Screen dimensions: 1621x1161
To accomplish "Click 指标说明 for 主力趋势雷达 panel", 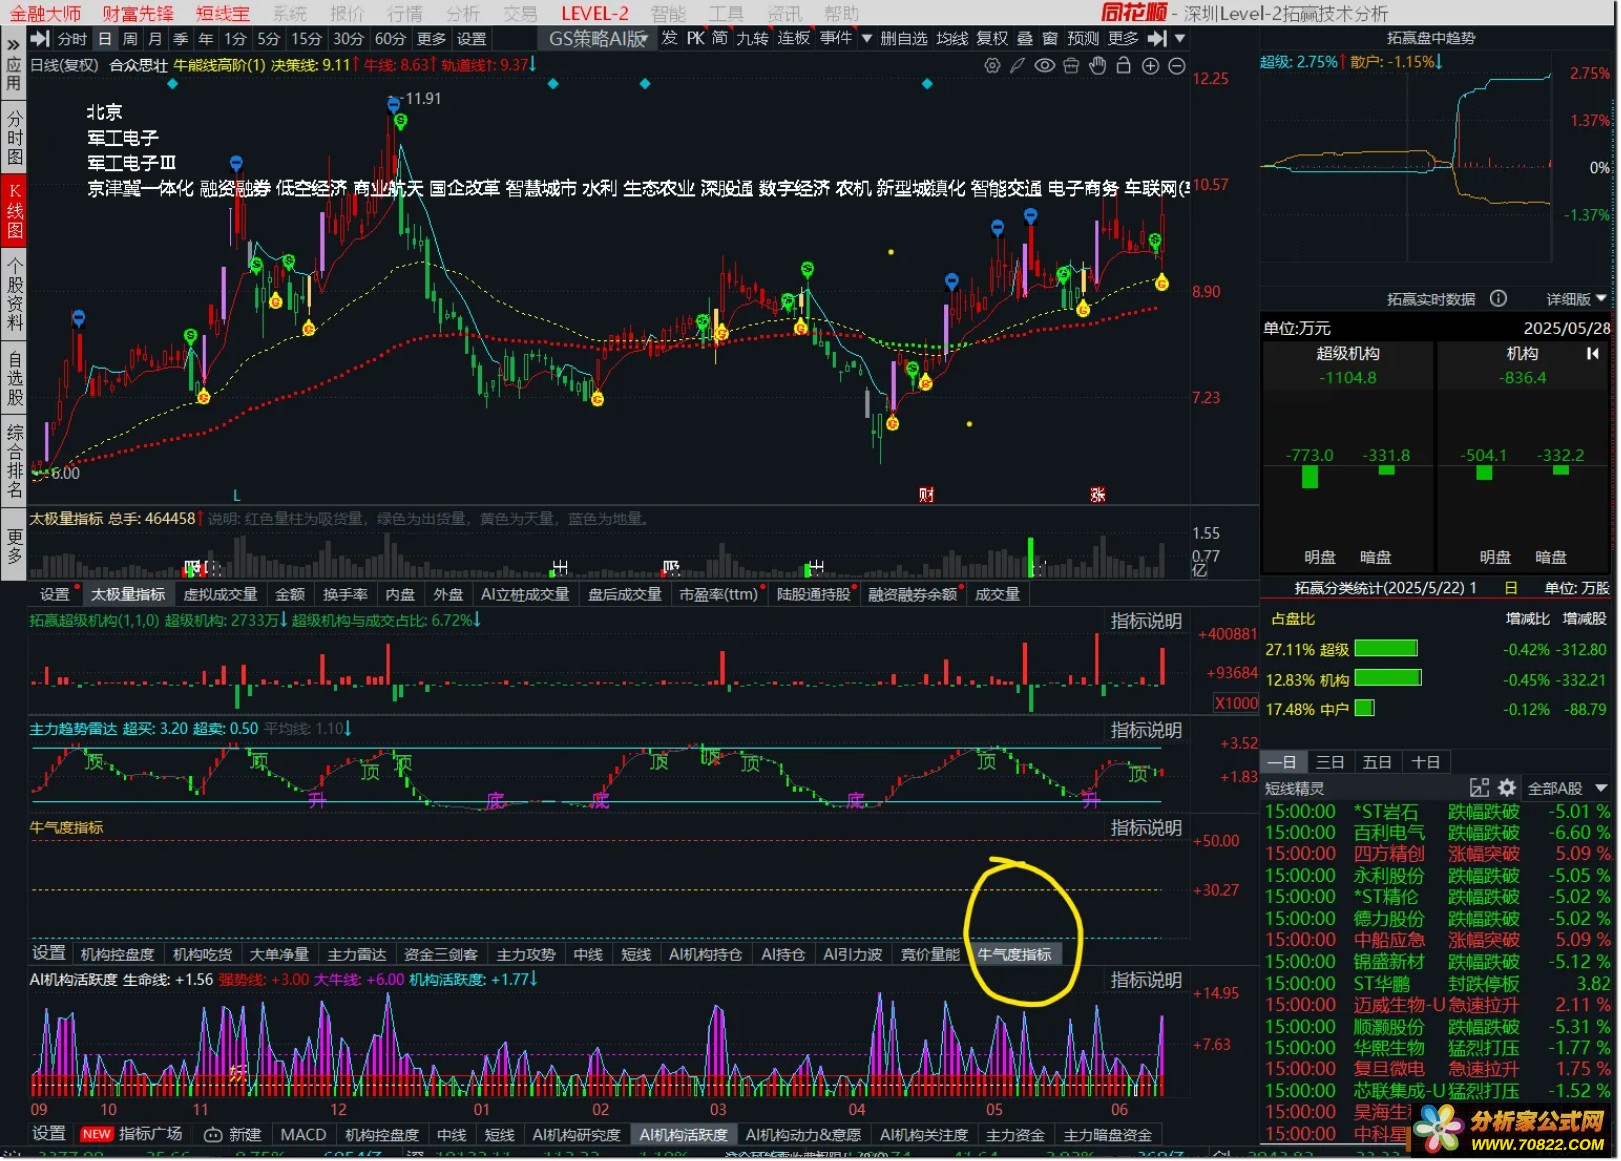I will (x=1146, y=730).
